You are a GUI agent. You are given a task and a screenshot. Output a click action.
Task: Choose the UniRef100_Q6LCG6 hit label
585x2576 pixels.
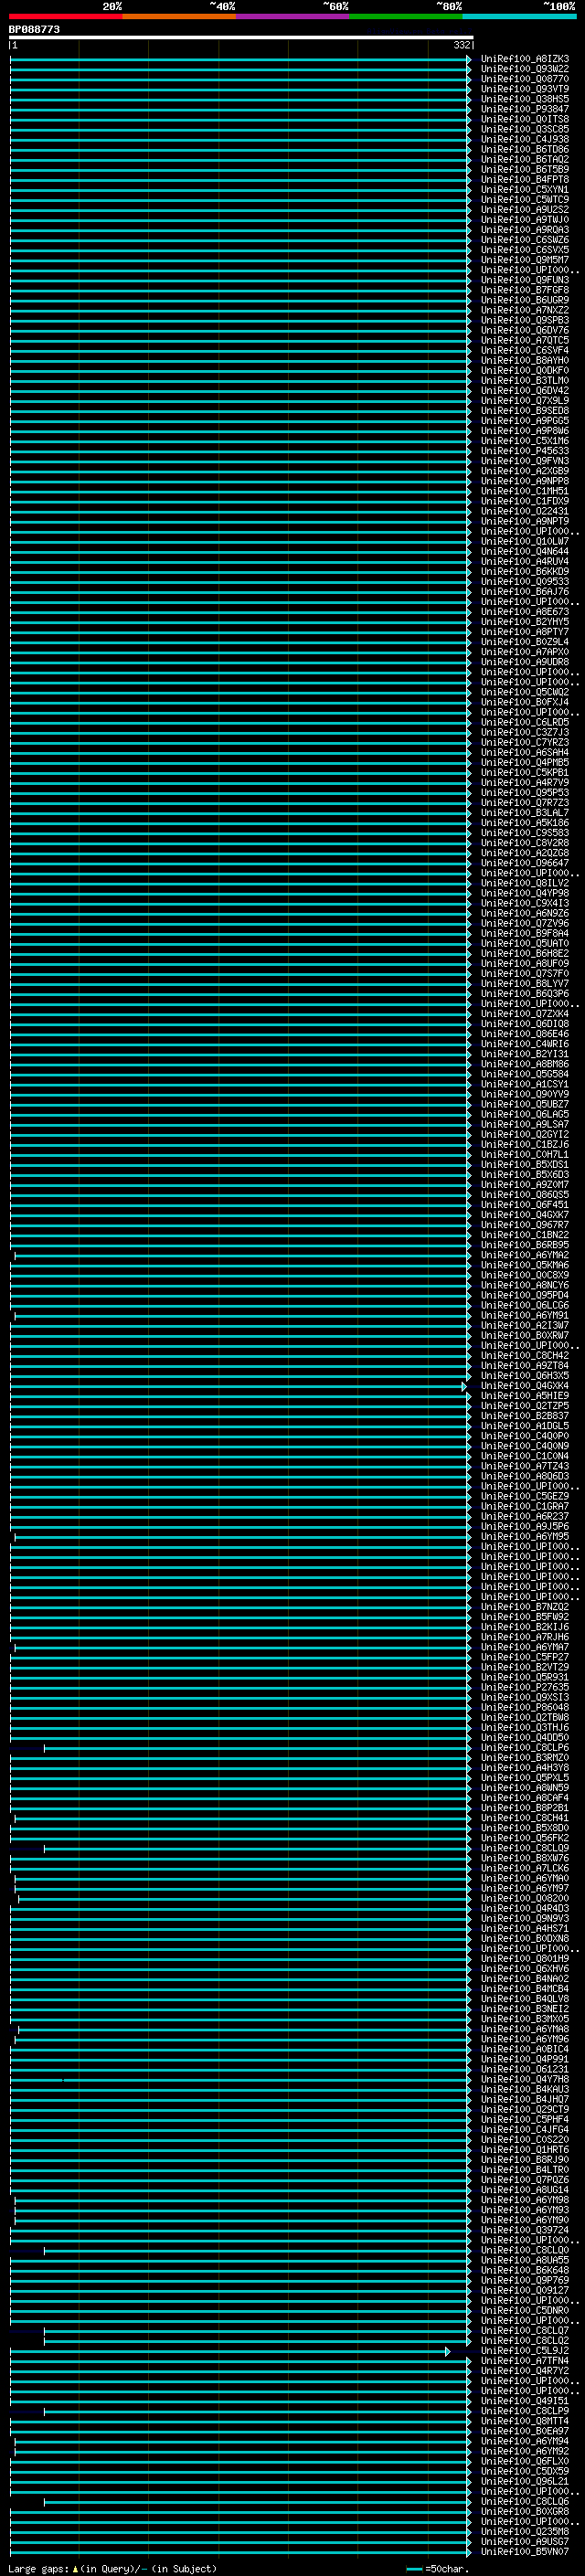point(525,1306)
